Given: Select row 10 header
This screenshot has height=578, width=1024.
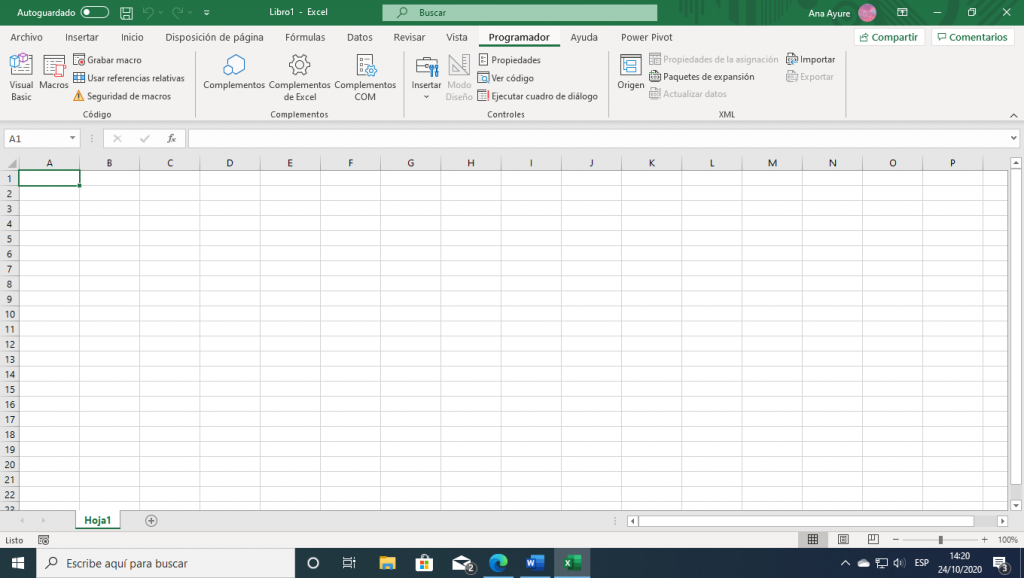Looking at the screenshot, I should point(10,314).
